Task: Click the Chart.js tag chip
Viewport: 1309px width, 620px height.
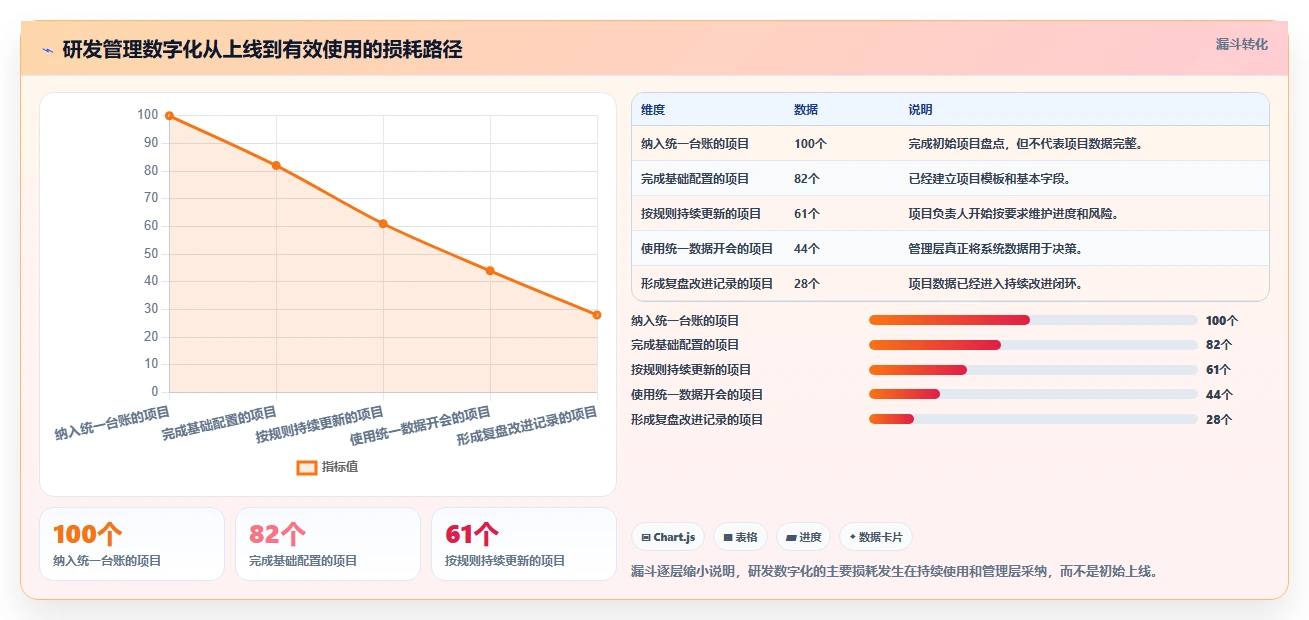Action: pyautogui.click(x=668, y=537)
